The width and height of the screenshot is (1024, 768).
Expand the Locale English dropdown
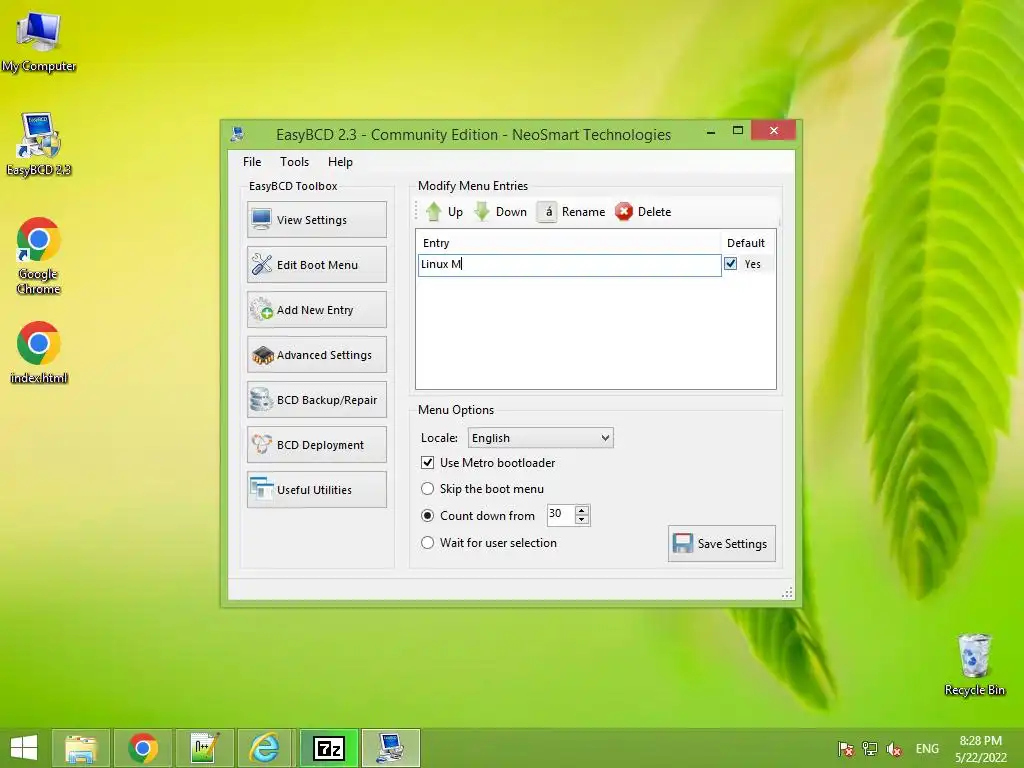(541, 438)
